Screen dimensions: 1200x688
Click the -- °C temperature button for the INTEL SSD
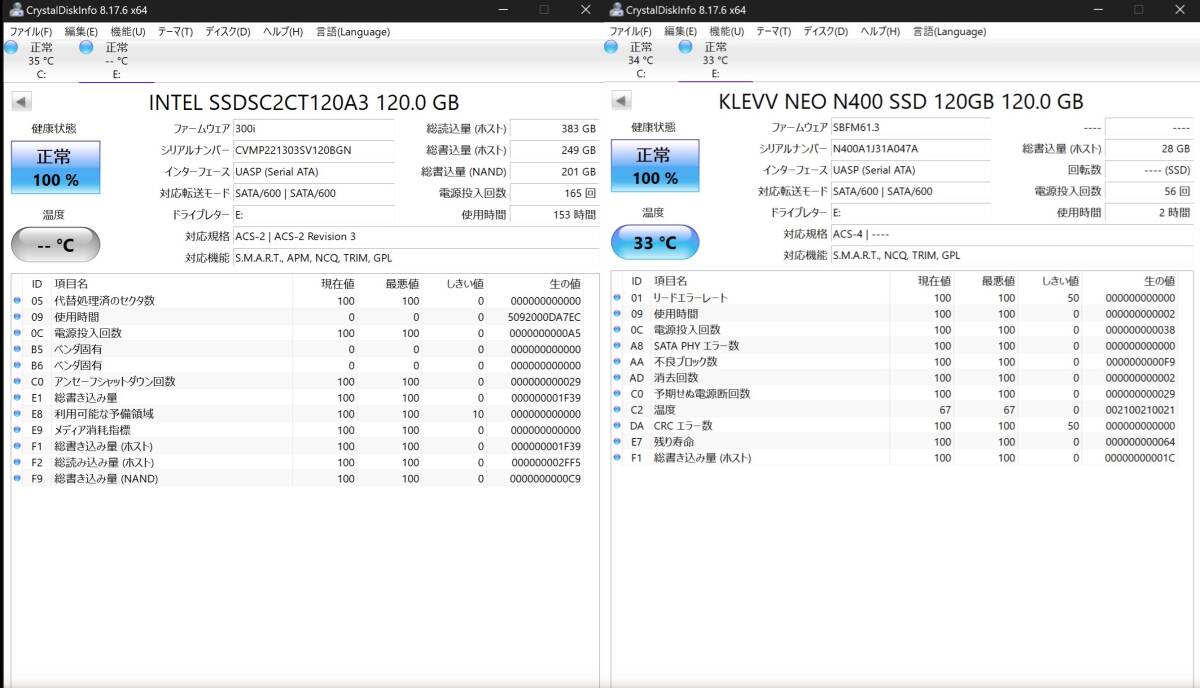(56, 244)
